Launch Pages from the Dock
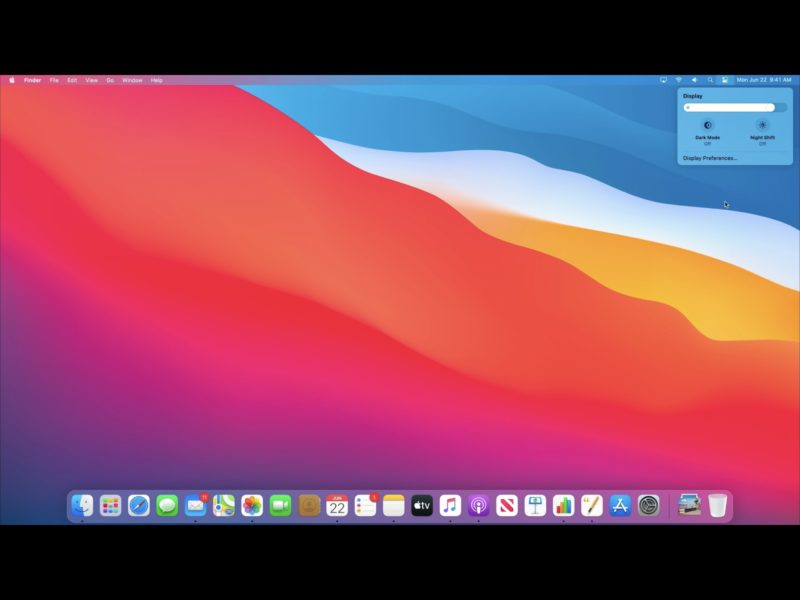 tap(592, 506)
